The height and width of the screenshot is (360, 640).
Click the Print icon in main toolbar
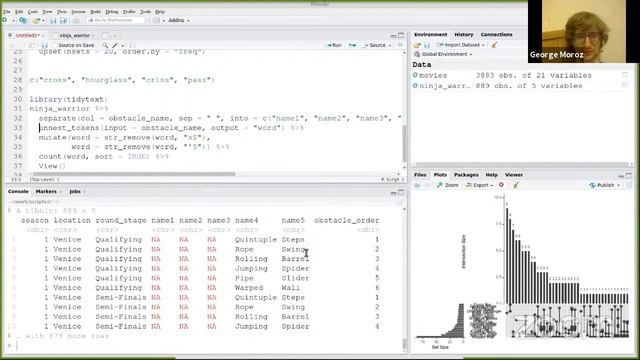pyautogui.click(x=76, y=20)
